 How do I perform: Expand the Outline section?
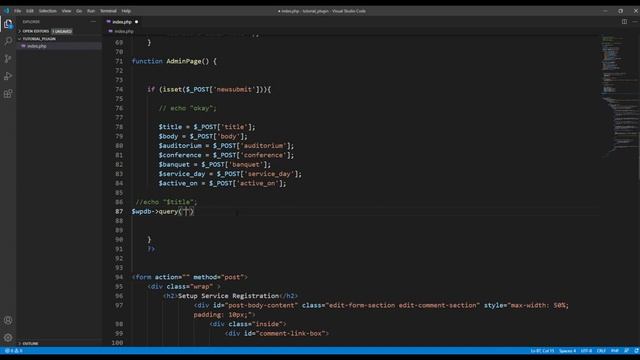[28, 344]
